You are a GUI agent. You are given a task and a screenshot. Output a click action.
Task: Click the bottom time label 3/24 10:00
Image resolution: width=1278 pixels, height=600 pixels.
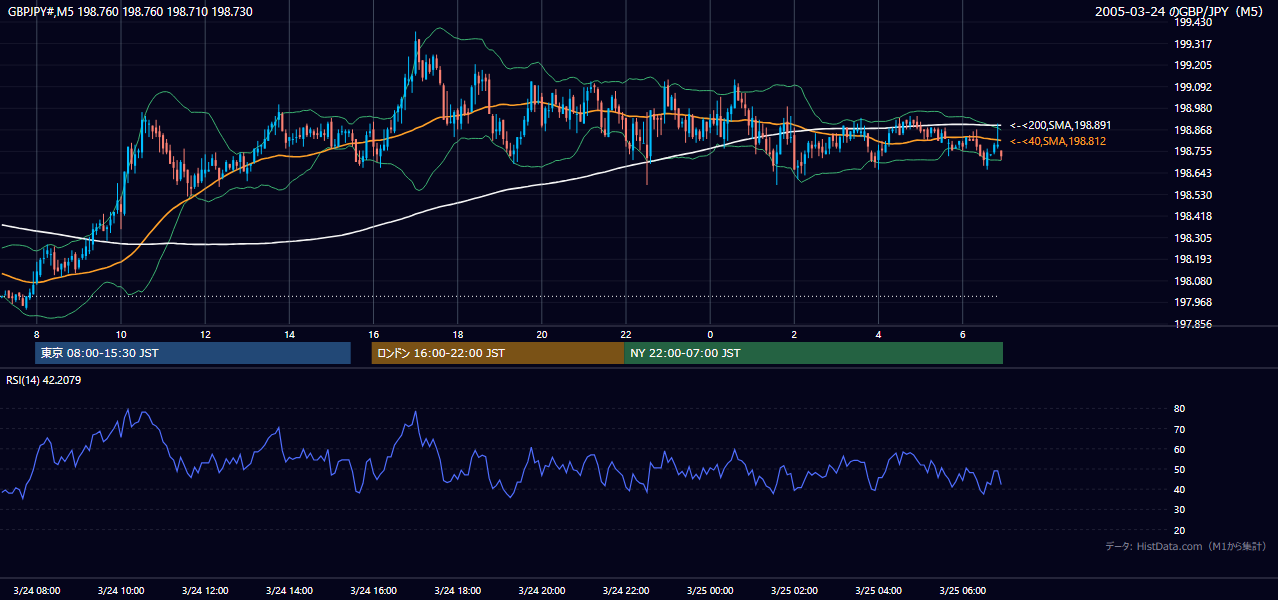point(121,590)
